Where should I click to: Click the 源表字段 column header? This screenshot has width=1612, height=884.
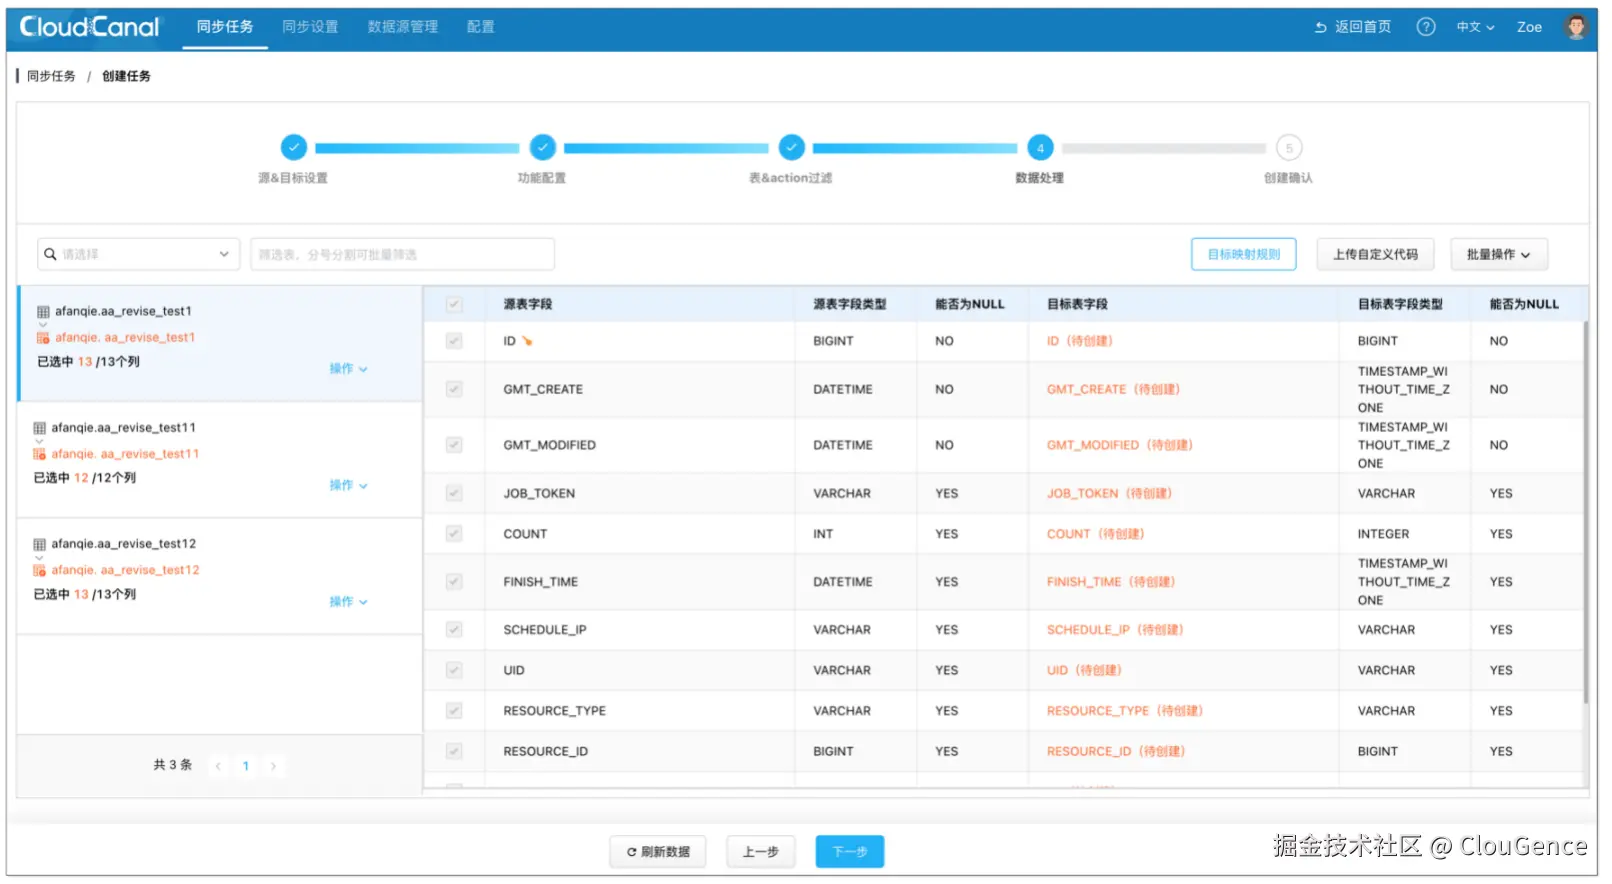coord(528,305)
